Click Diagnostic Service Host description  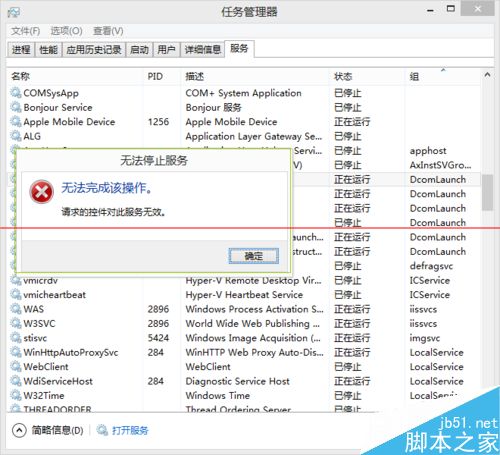pos(237,381)
